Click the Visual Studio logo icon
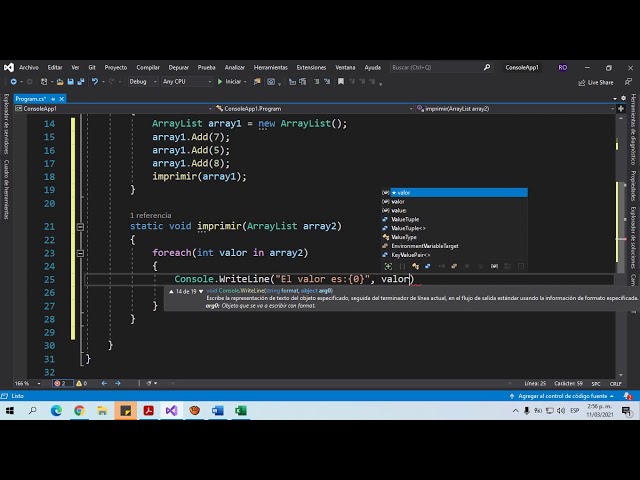The height and width of the screenshot is (480, 640). click(x=9, y=67)
